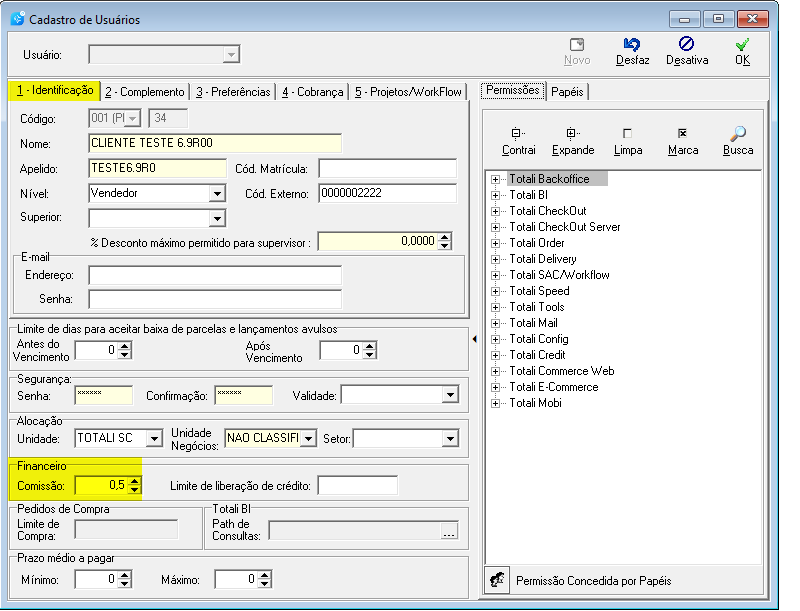
Task: Click the Path de Consultas browse button
Action: (x=449, y=531)
